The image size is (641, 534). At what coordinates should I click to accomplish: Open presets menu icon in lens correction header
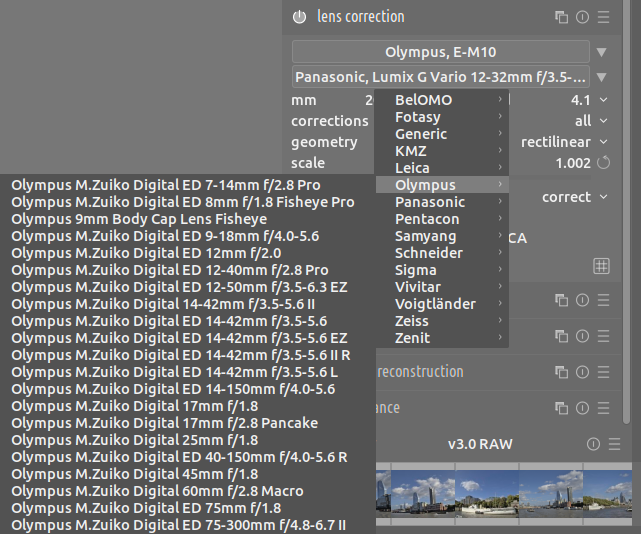pyautogui.click(x=603, y=17)
